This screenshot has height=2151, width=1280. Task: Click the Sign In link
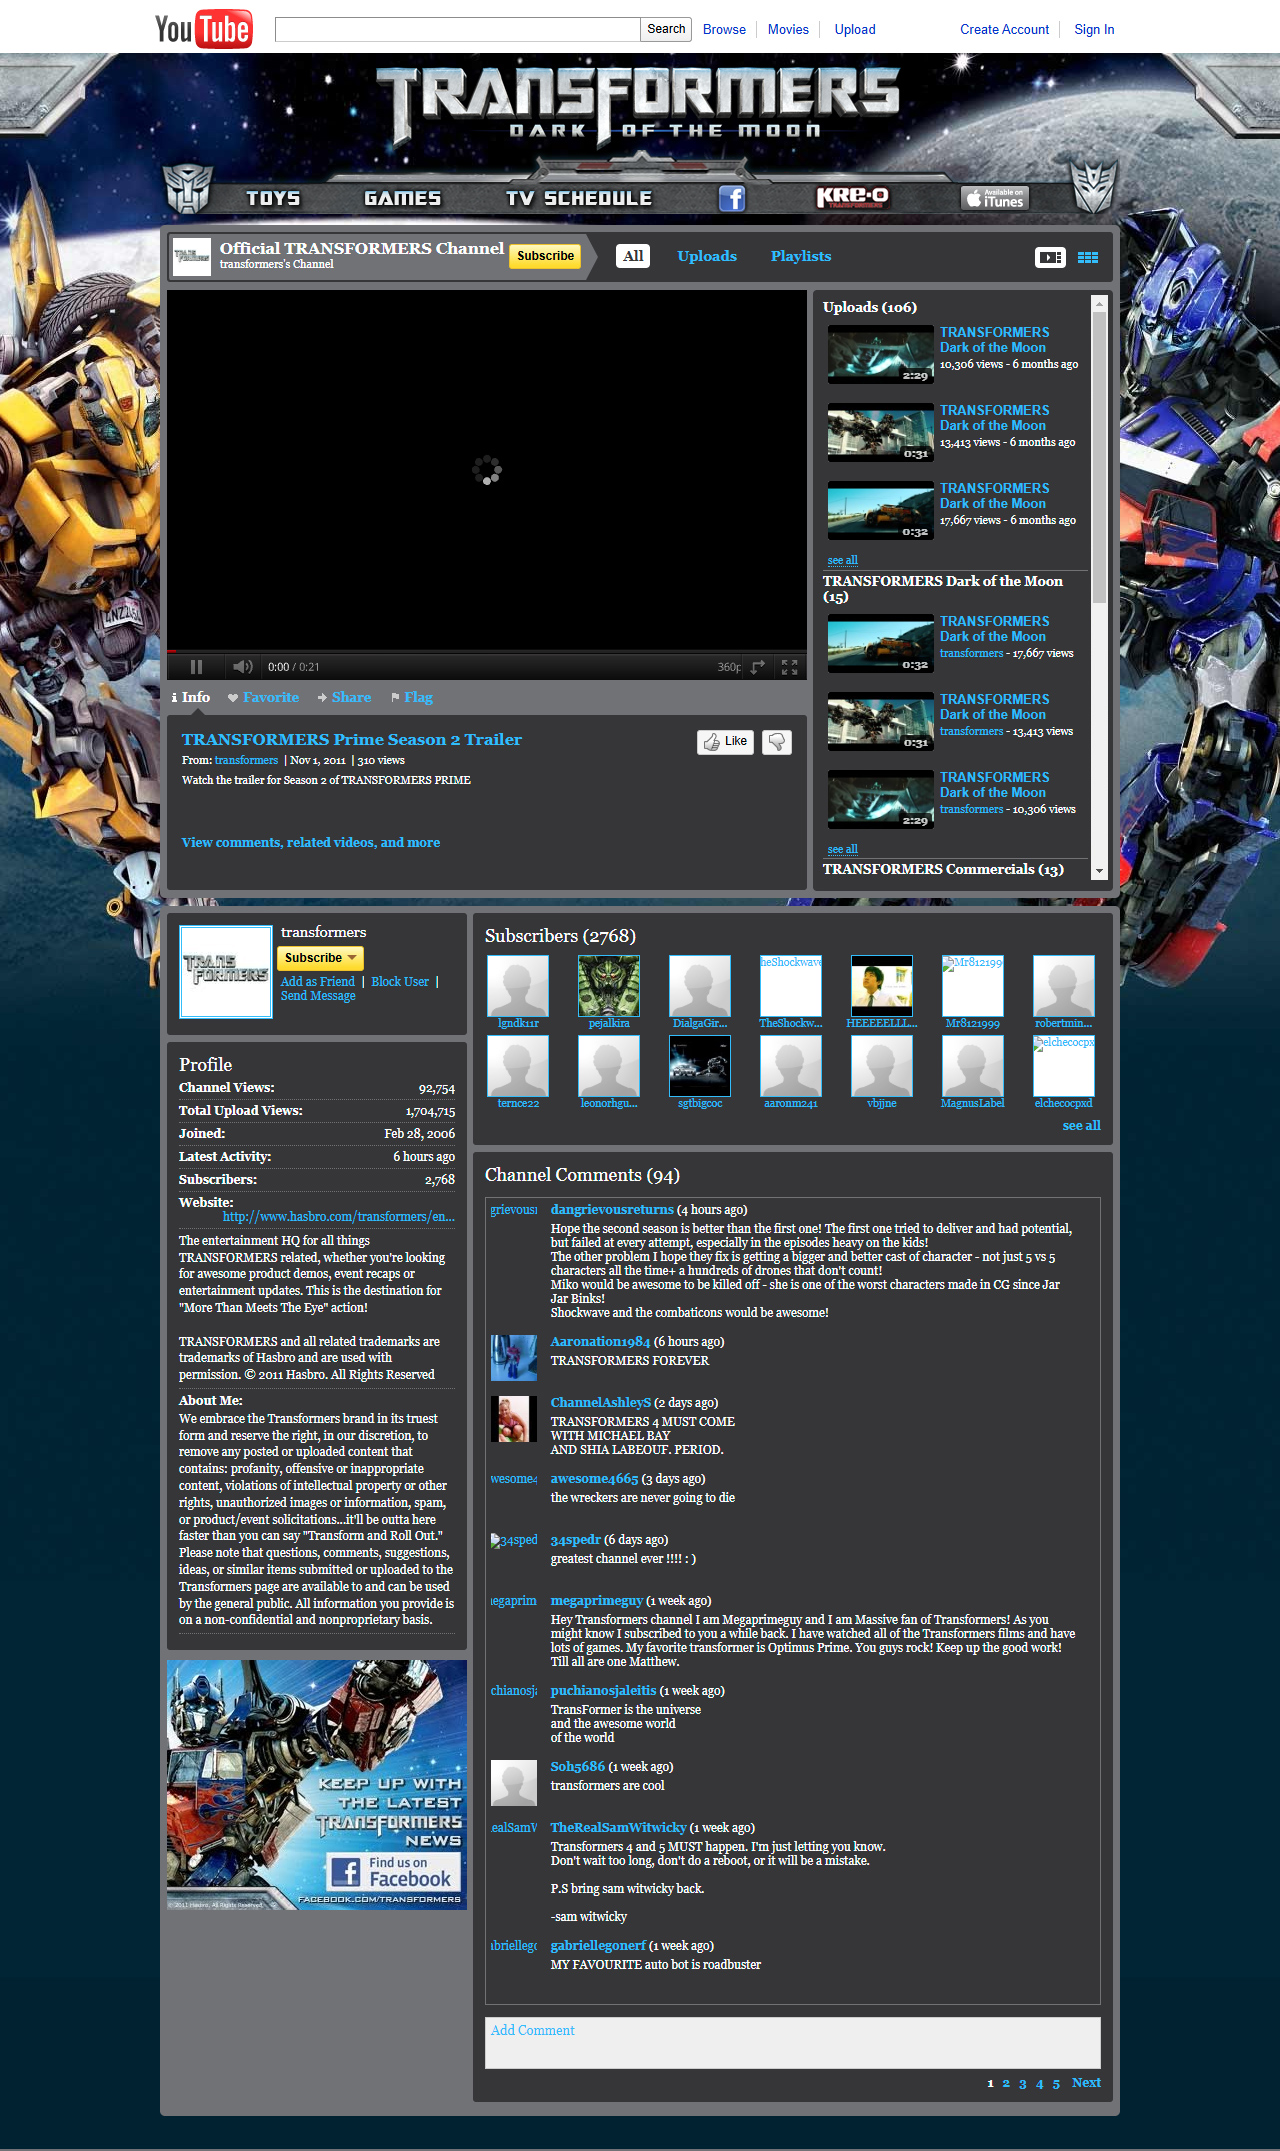(x=1094, y=29)
